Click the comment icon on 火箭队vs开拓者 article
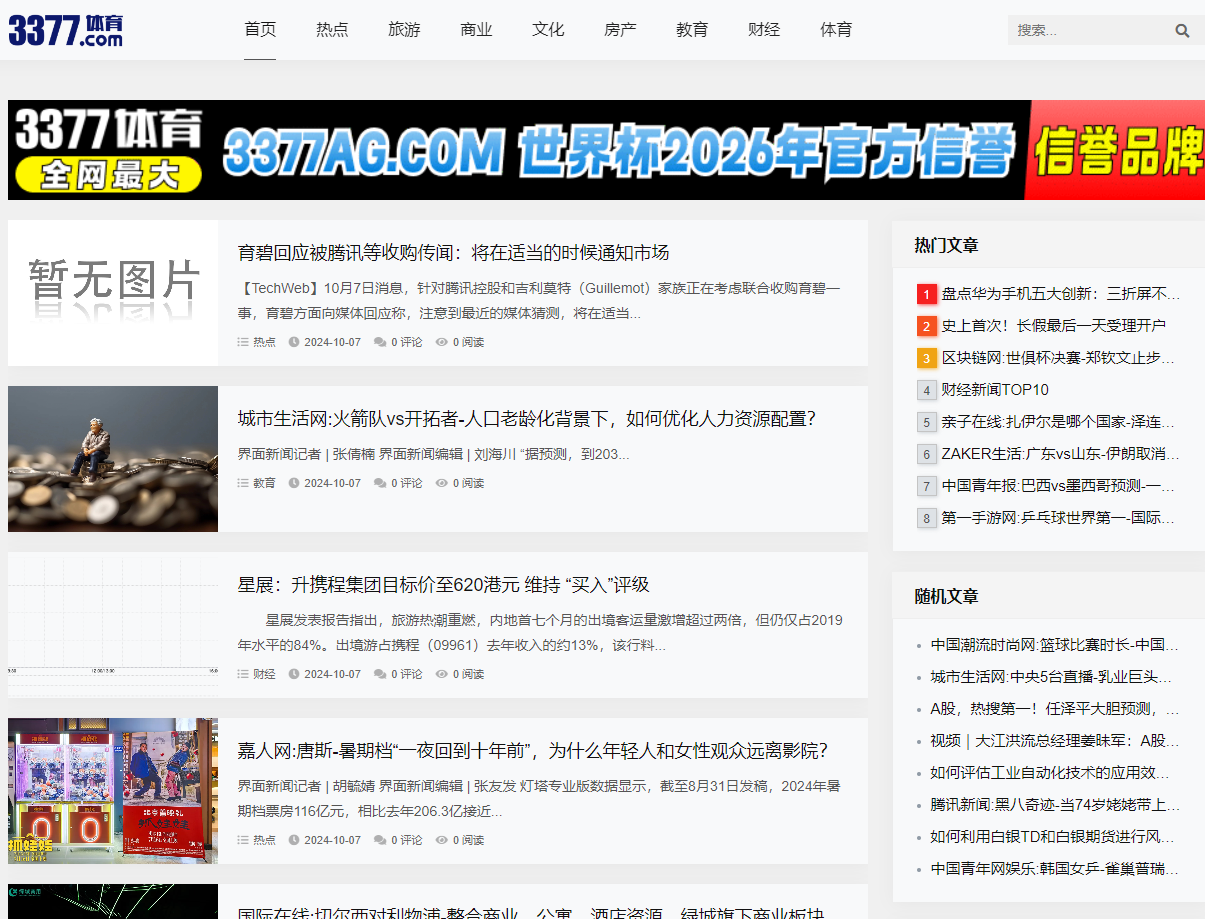The height and width of the screenshot is (919, 1205). coord(380,483)
